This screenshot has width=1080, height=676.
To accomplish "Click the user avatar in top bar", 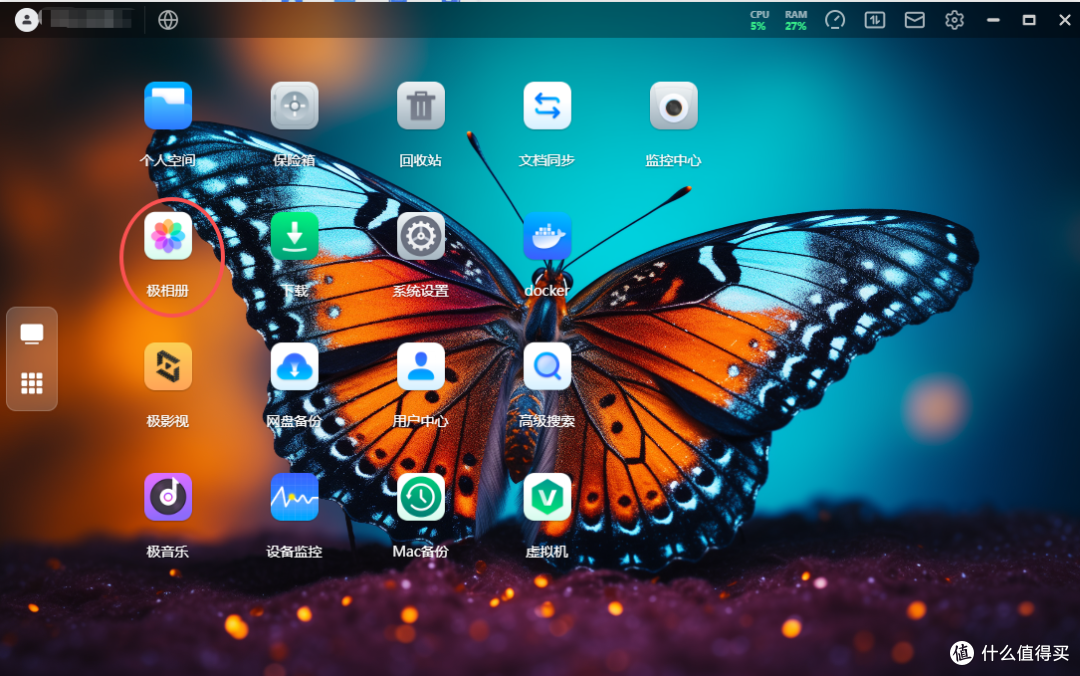I will coord(27,20).
